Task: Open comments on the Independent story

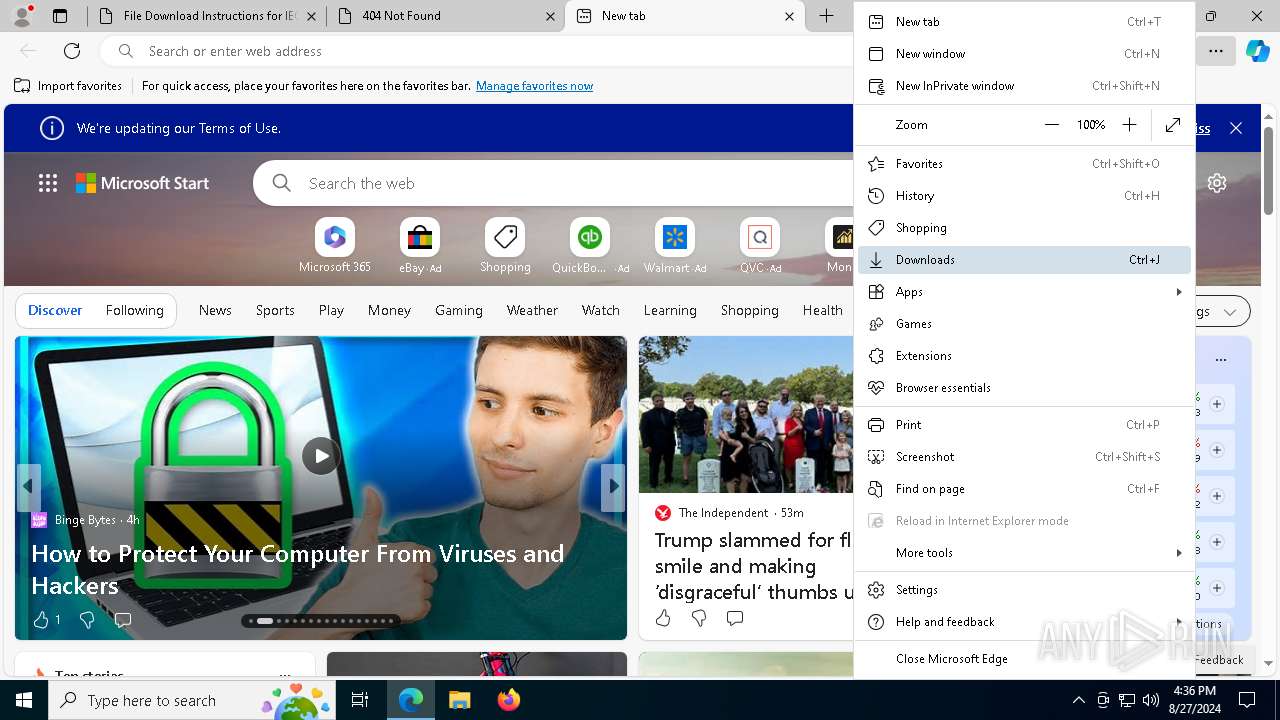Action: coord(735,618)
